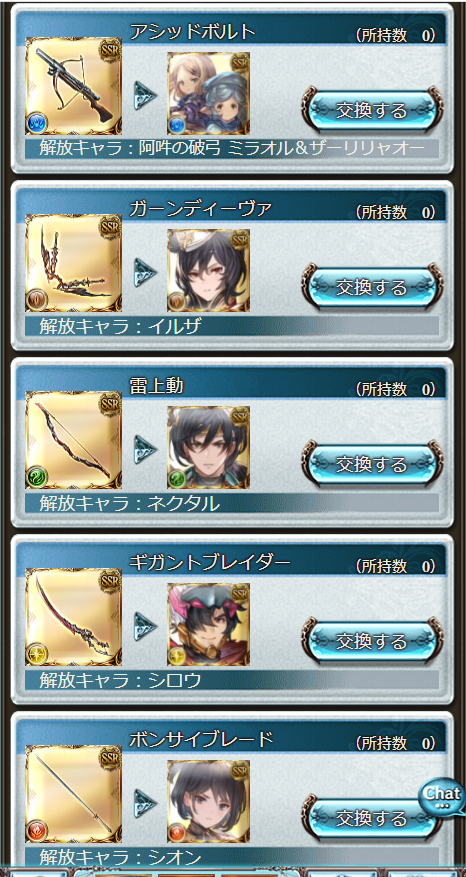Click the 解放キャラ:イルザ label bar
This screenshot has height=877, width=466.
point(232,326)
